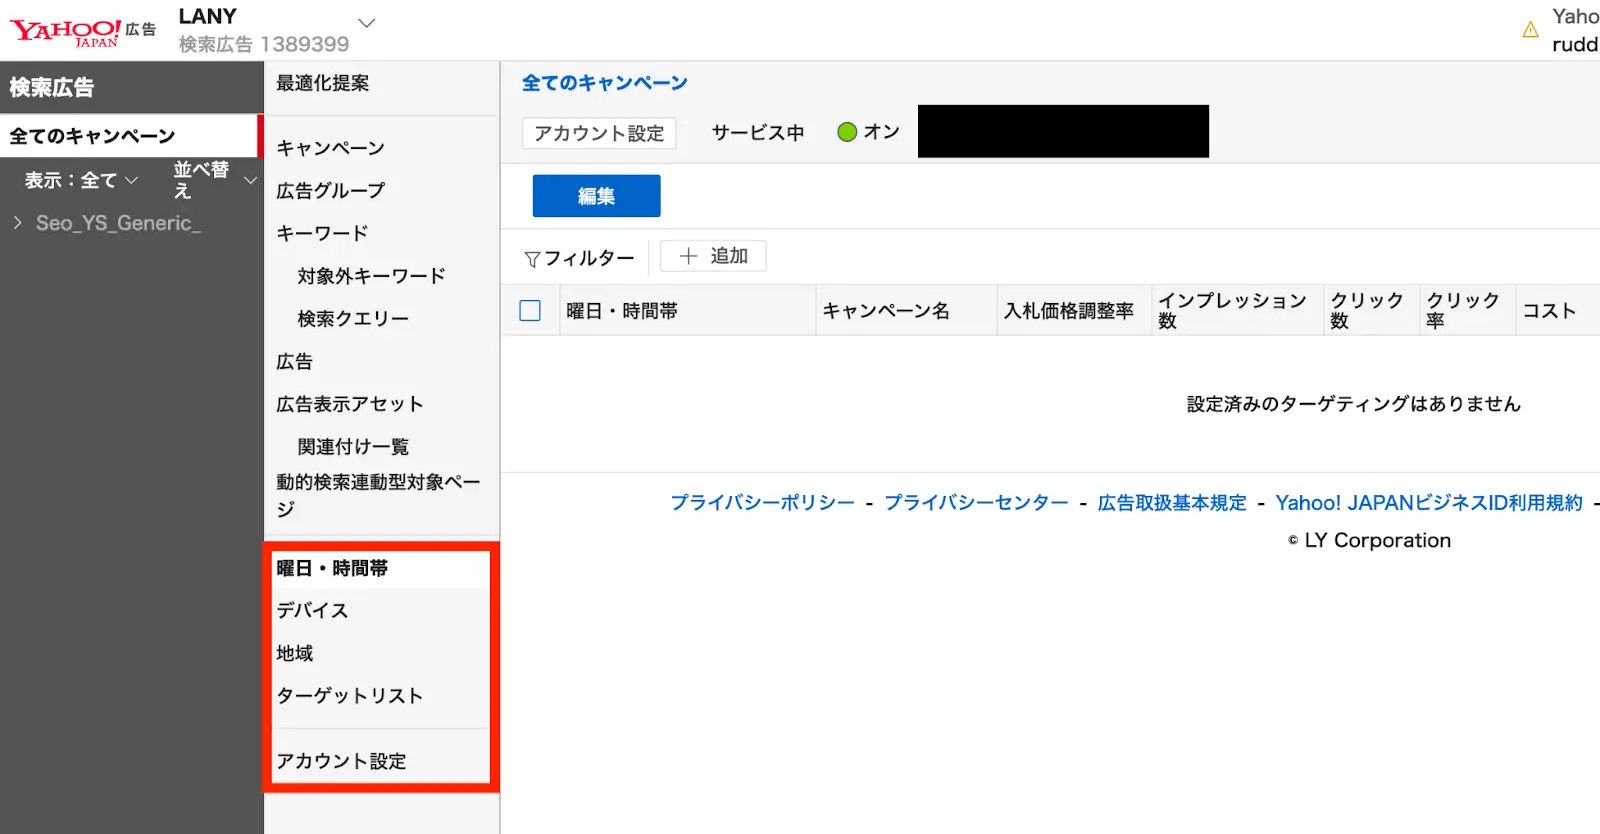Click the アカウント設定 button near the title

coord(599,133)
